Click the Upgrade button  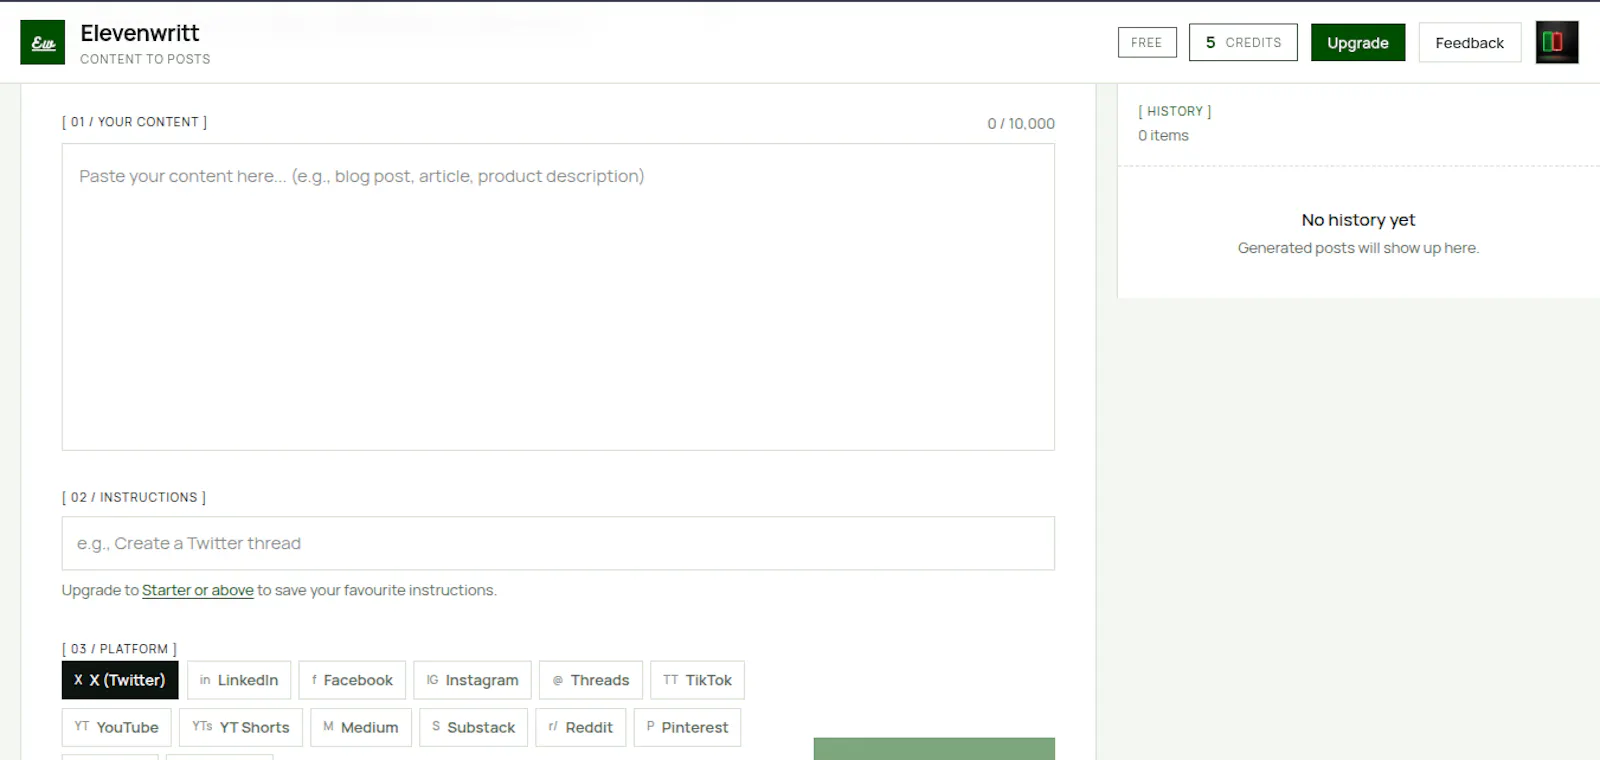pyautogui.click(x=1358, y=43)
